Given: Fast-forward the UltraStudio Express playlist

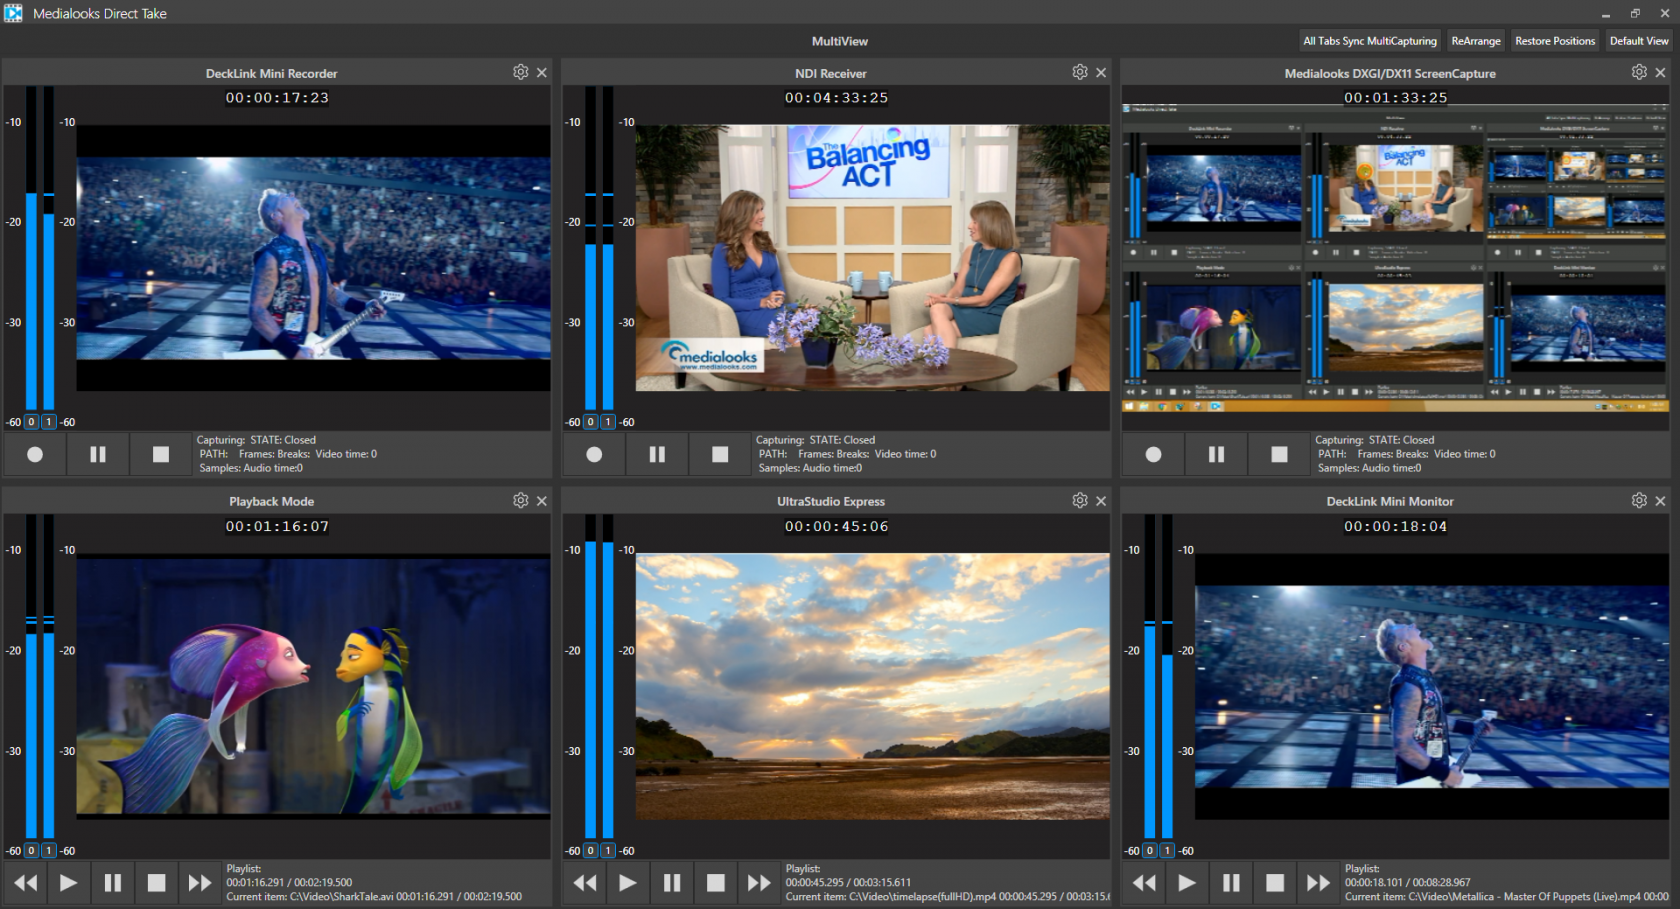Looking at the screenshot, I should [x=760, y=882].
